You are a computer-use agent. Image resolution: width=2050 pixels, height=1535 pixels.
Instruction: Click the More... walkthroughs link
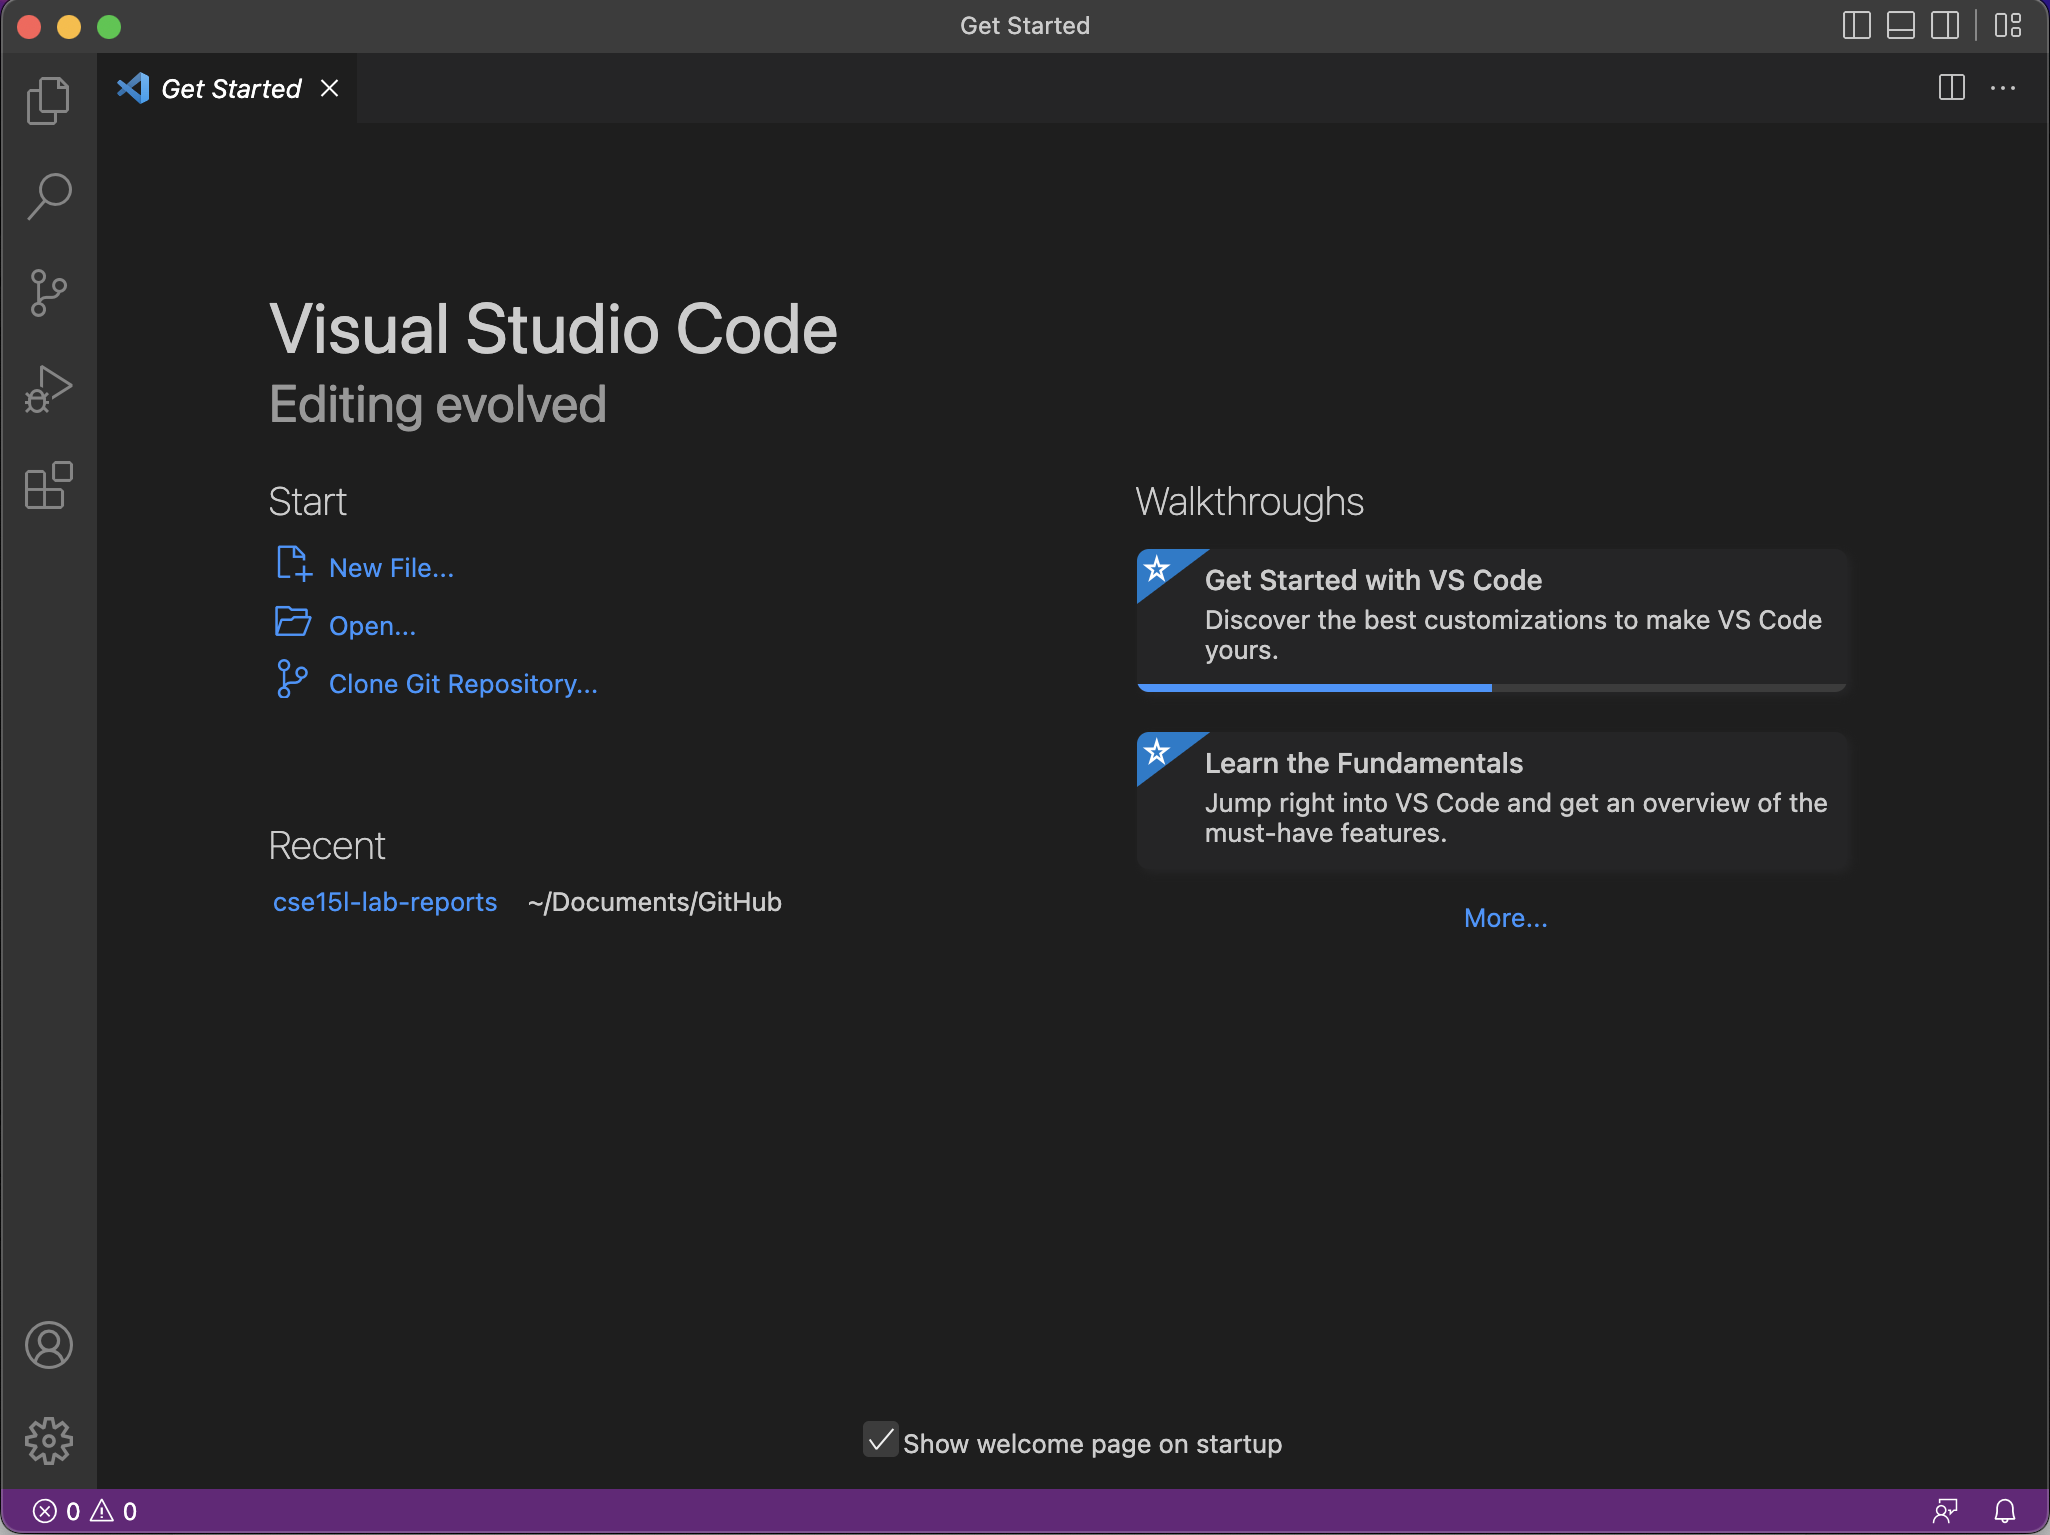[1505, 918]
